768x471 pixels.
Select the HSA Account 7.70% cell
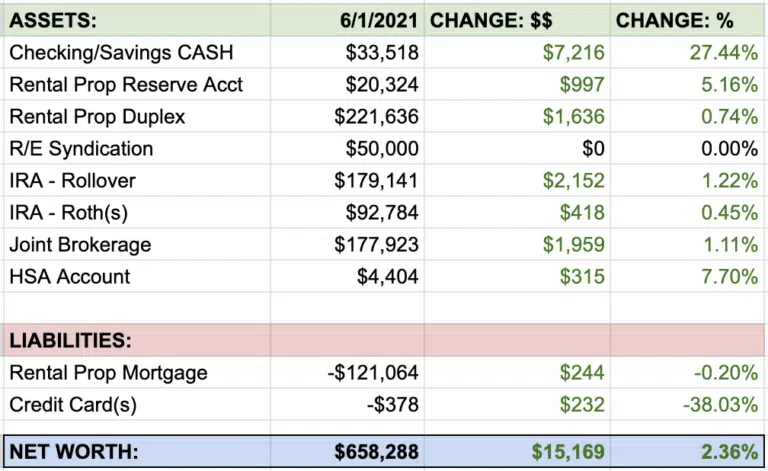[x=729, y=277]
